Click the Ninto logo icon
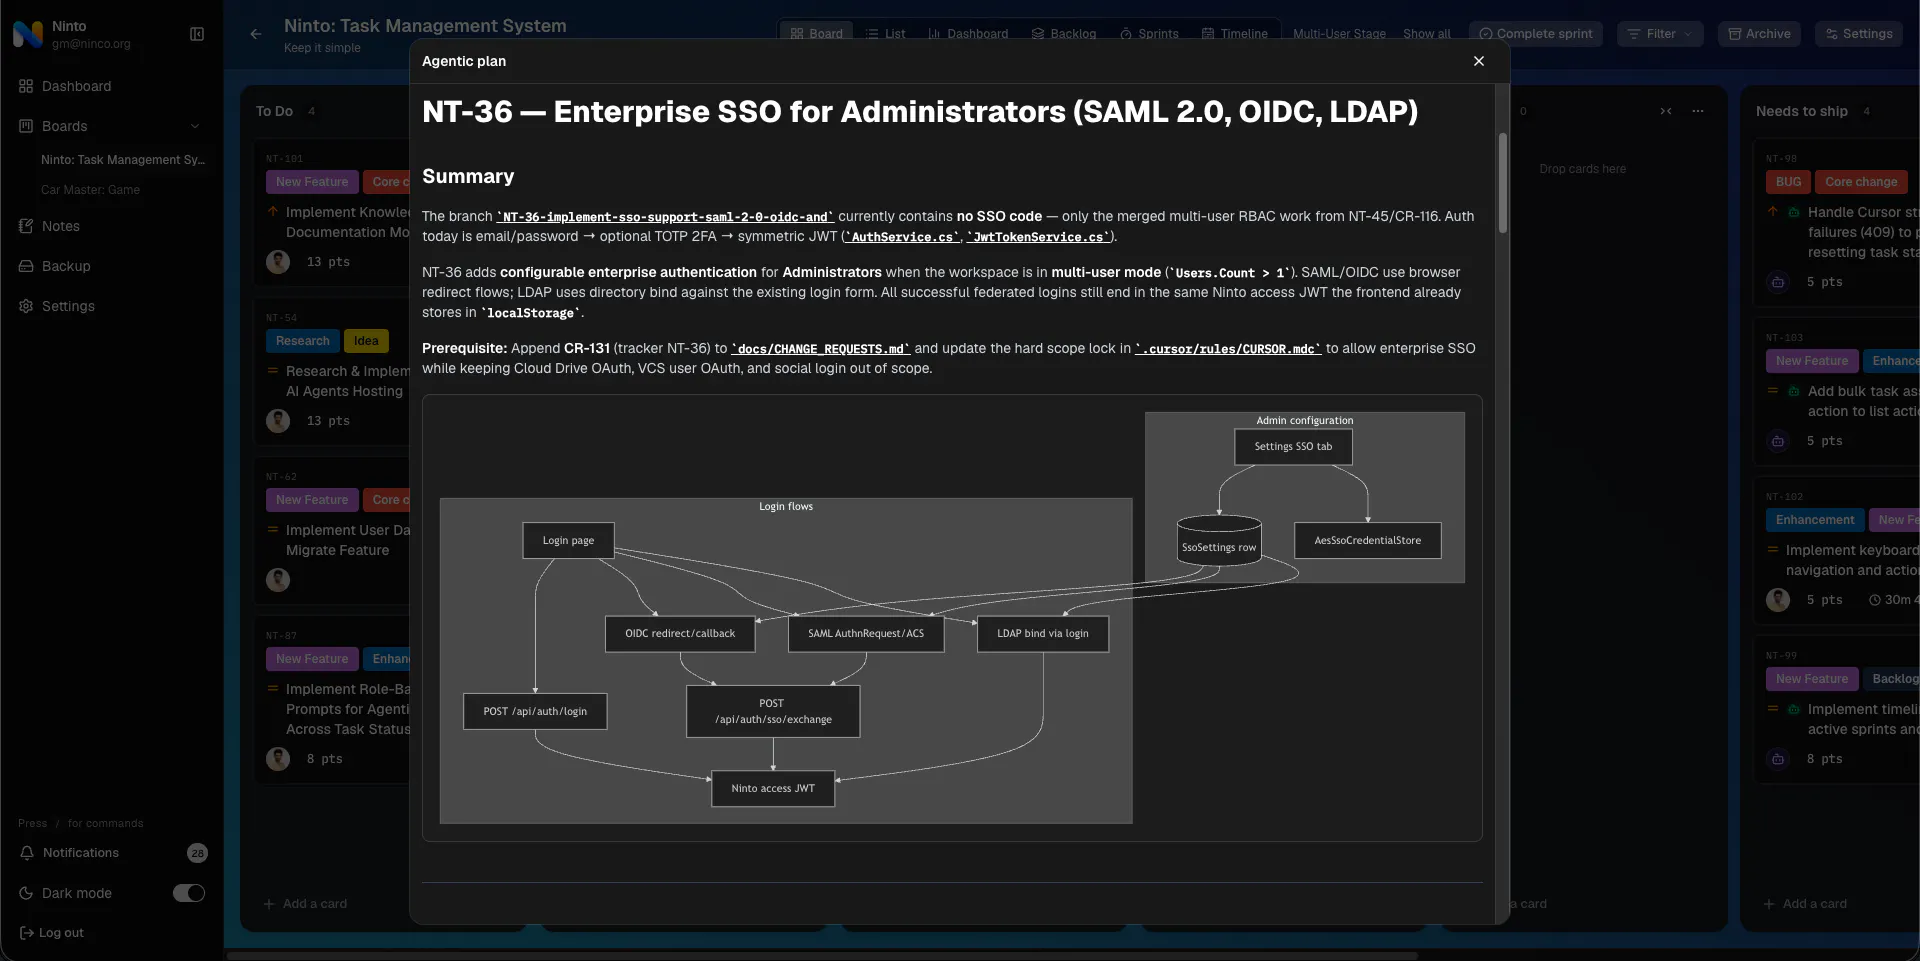1920x961 pixels. tap(28, 35)
